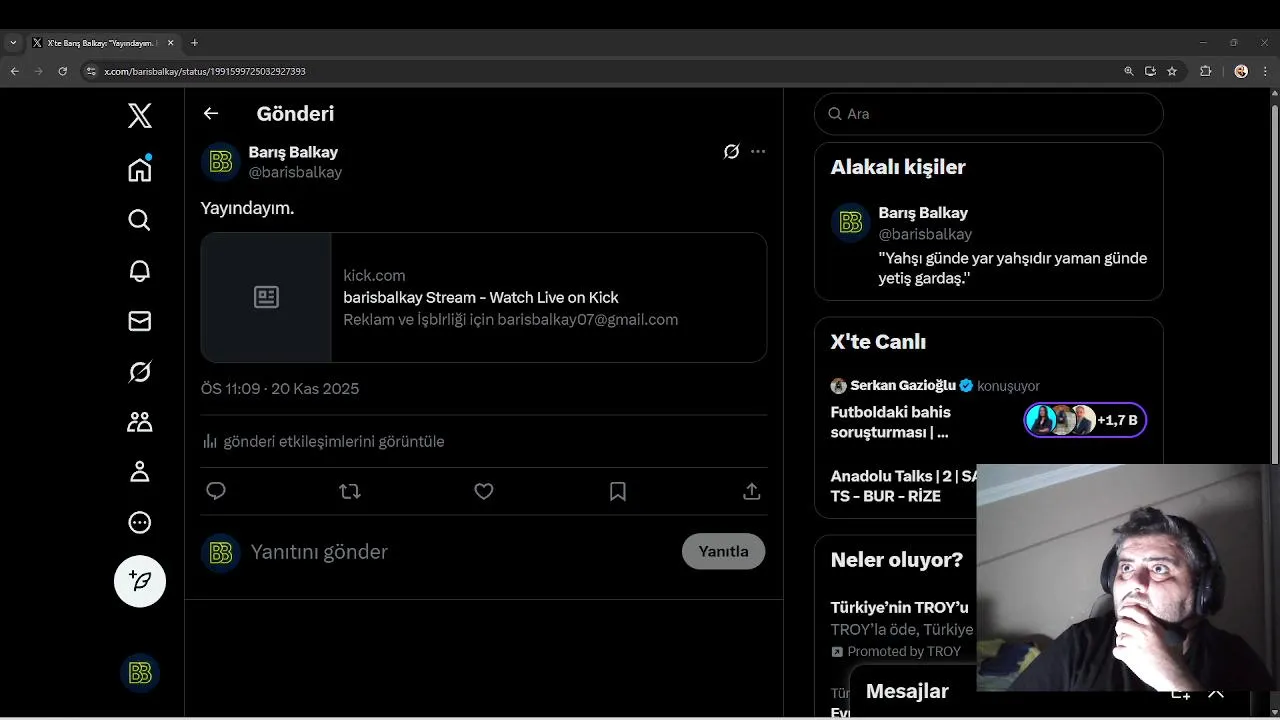Image resolution: width=1280 pixels, height=720 pixels.
Task: Open Barış Balkay in Alakalı kişiler
Action: tap(923, 213)
